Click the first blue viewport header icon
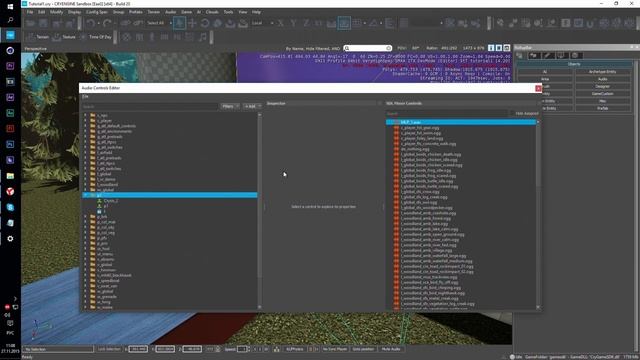Image resolution: width=640 pixels, height=360 pixels. pyautogui.click(x=491, y=48)
